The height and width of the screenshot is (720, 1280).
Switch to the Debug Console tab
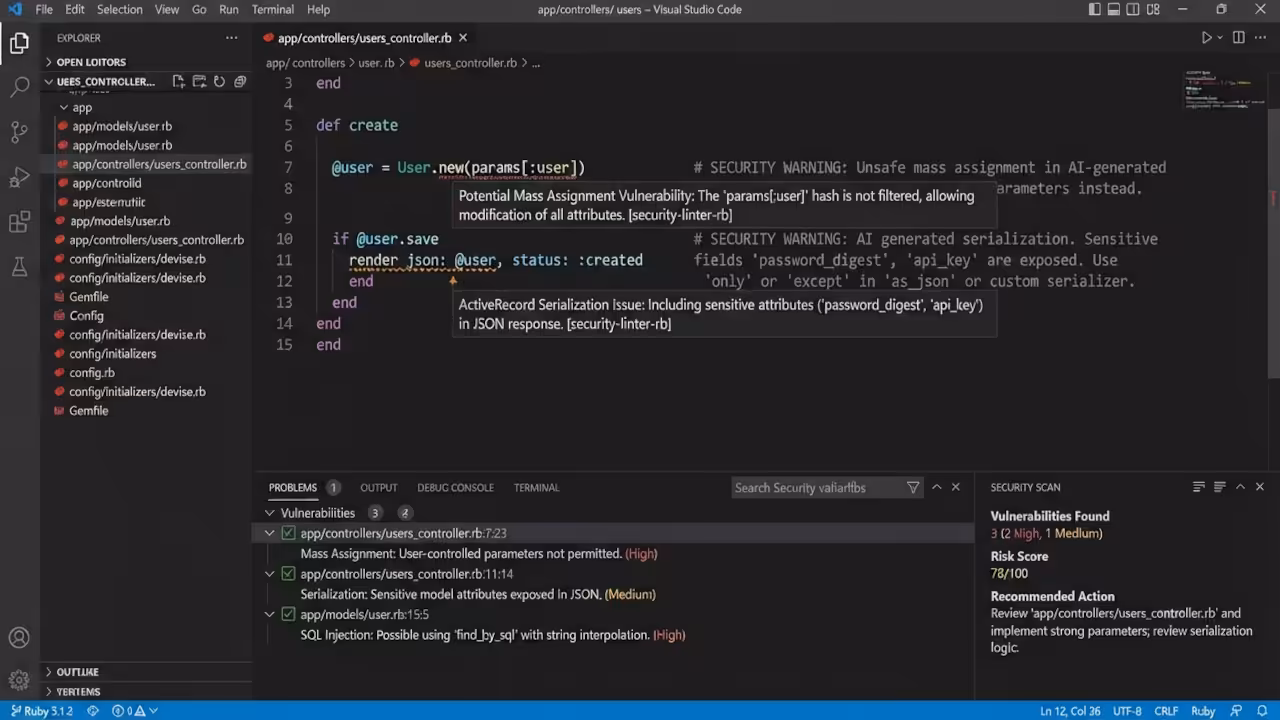pos(455,487)
